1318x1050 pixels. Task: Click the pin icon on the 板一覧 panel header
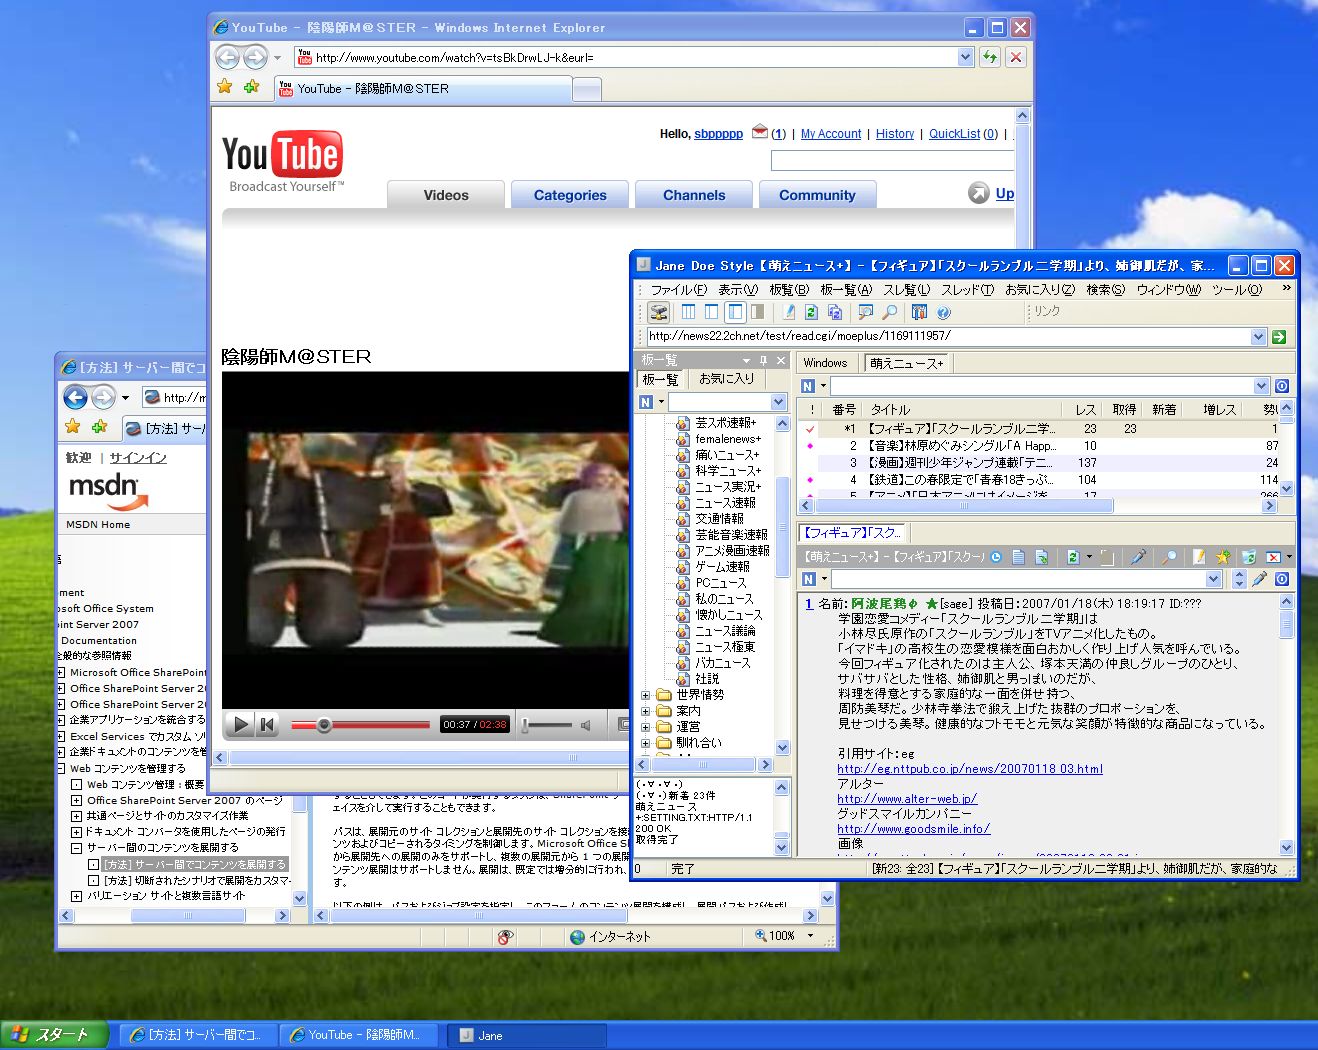pyautogui.click(x=763, y=360)
